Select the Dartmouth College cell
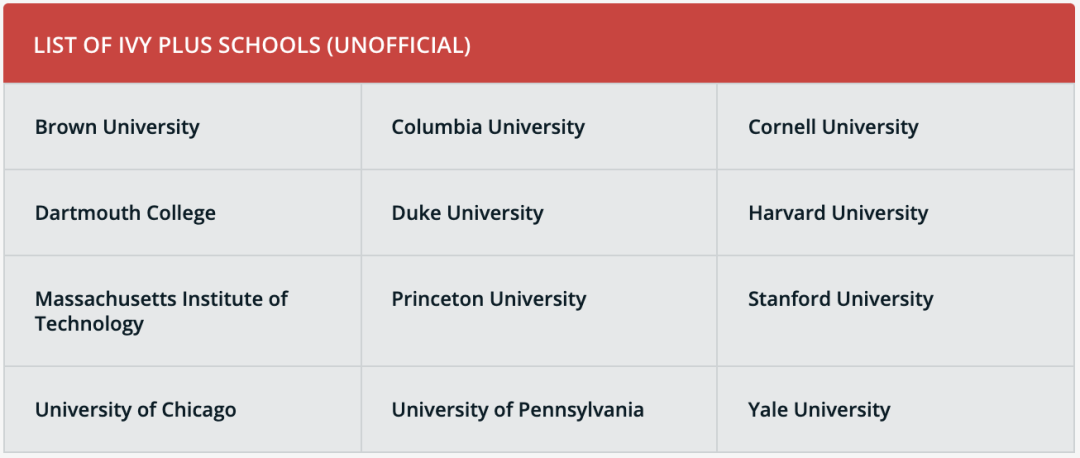This screenshot has height=458, width=1080. coord(182,213)
